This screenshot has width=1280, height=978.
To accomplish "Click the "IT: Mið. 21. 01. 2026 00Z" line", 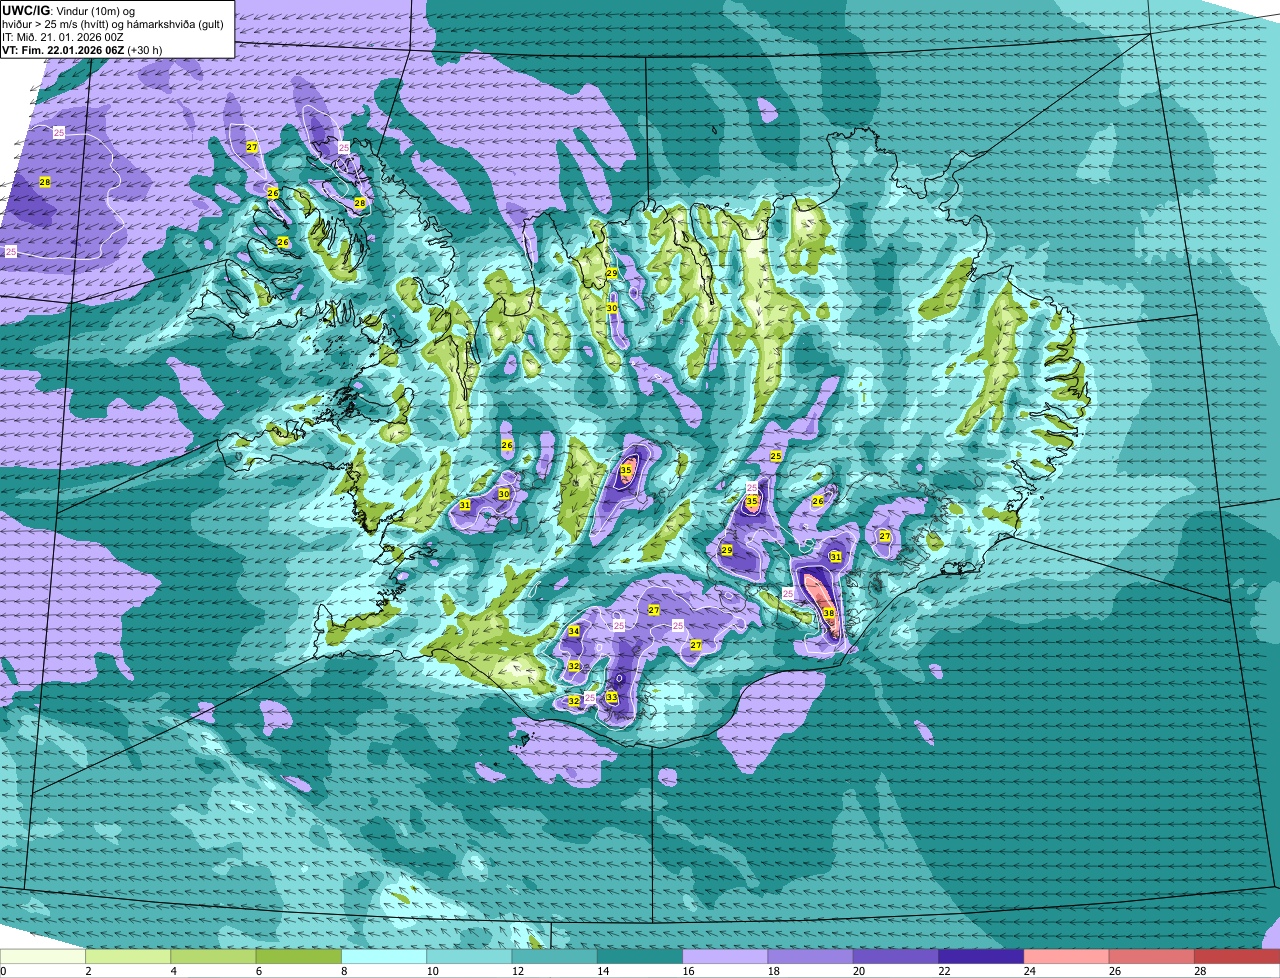I will coord(63,36).
